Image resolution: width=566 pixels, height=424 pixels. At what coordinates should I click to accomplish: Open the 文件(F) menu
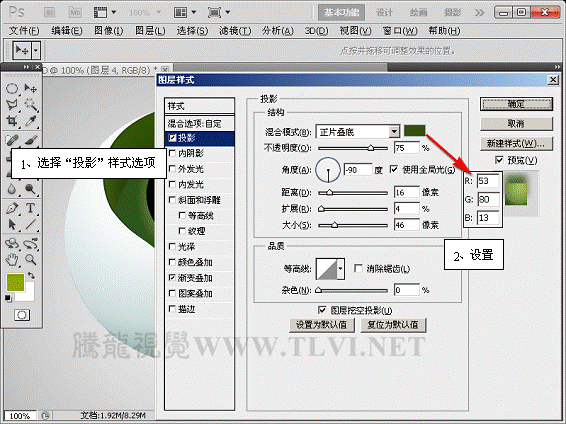pos(24,31)
